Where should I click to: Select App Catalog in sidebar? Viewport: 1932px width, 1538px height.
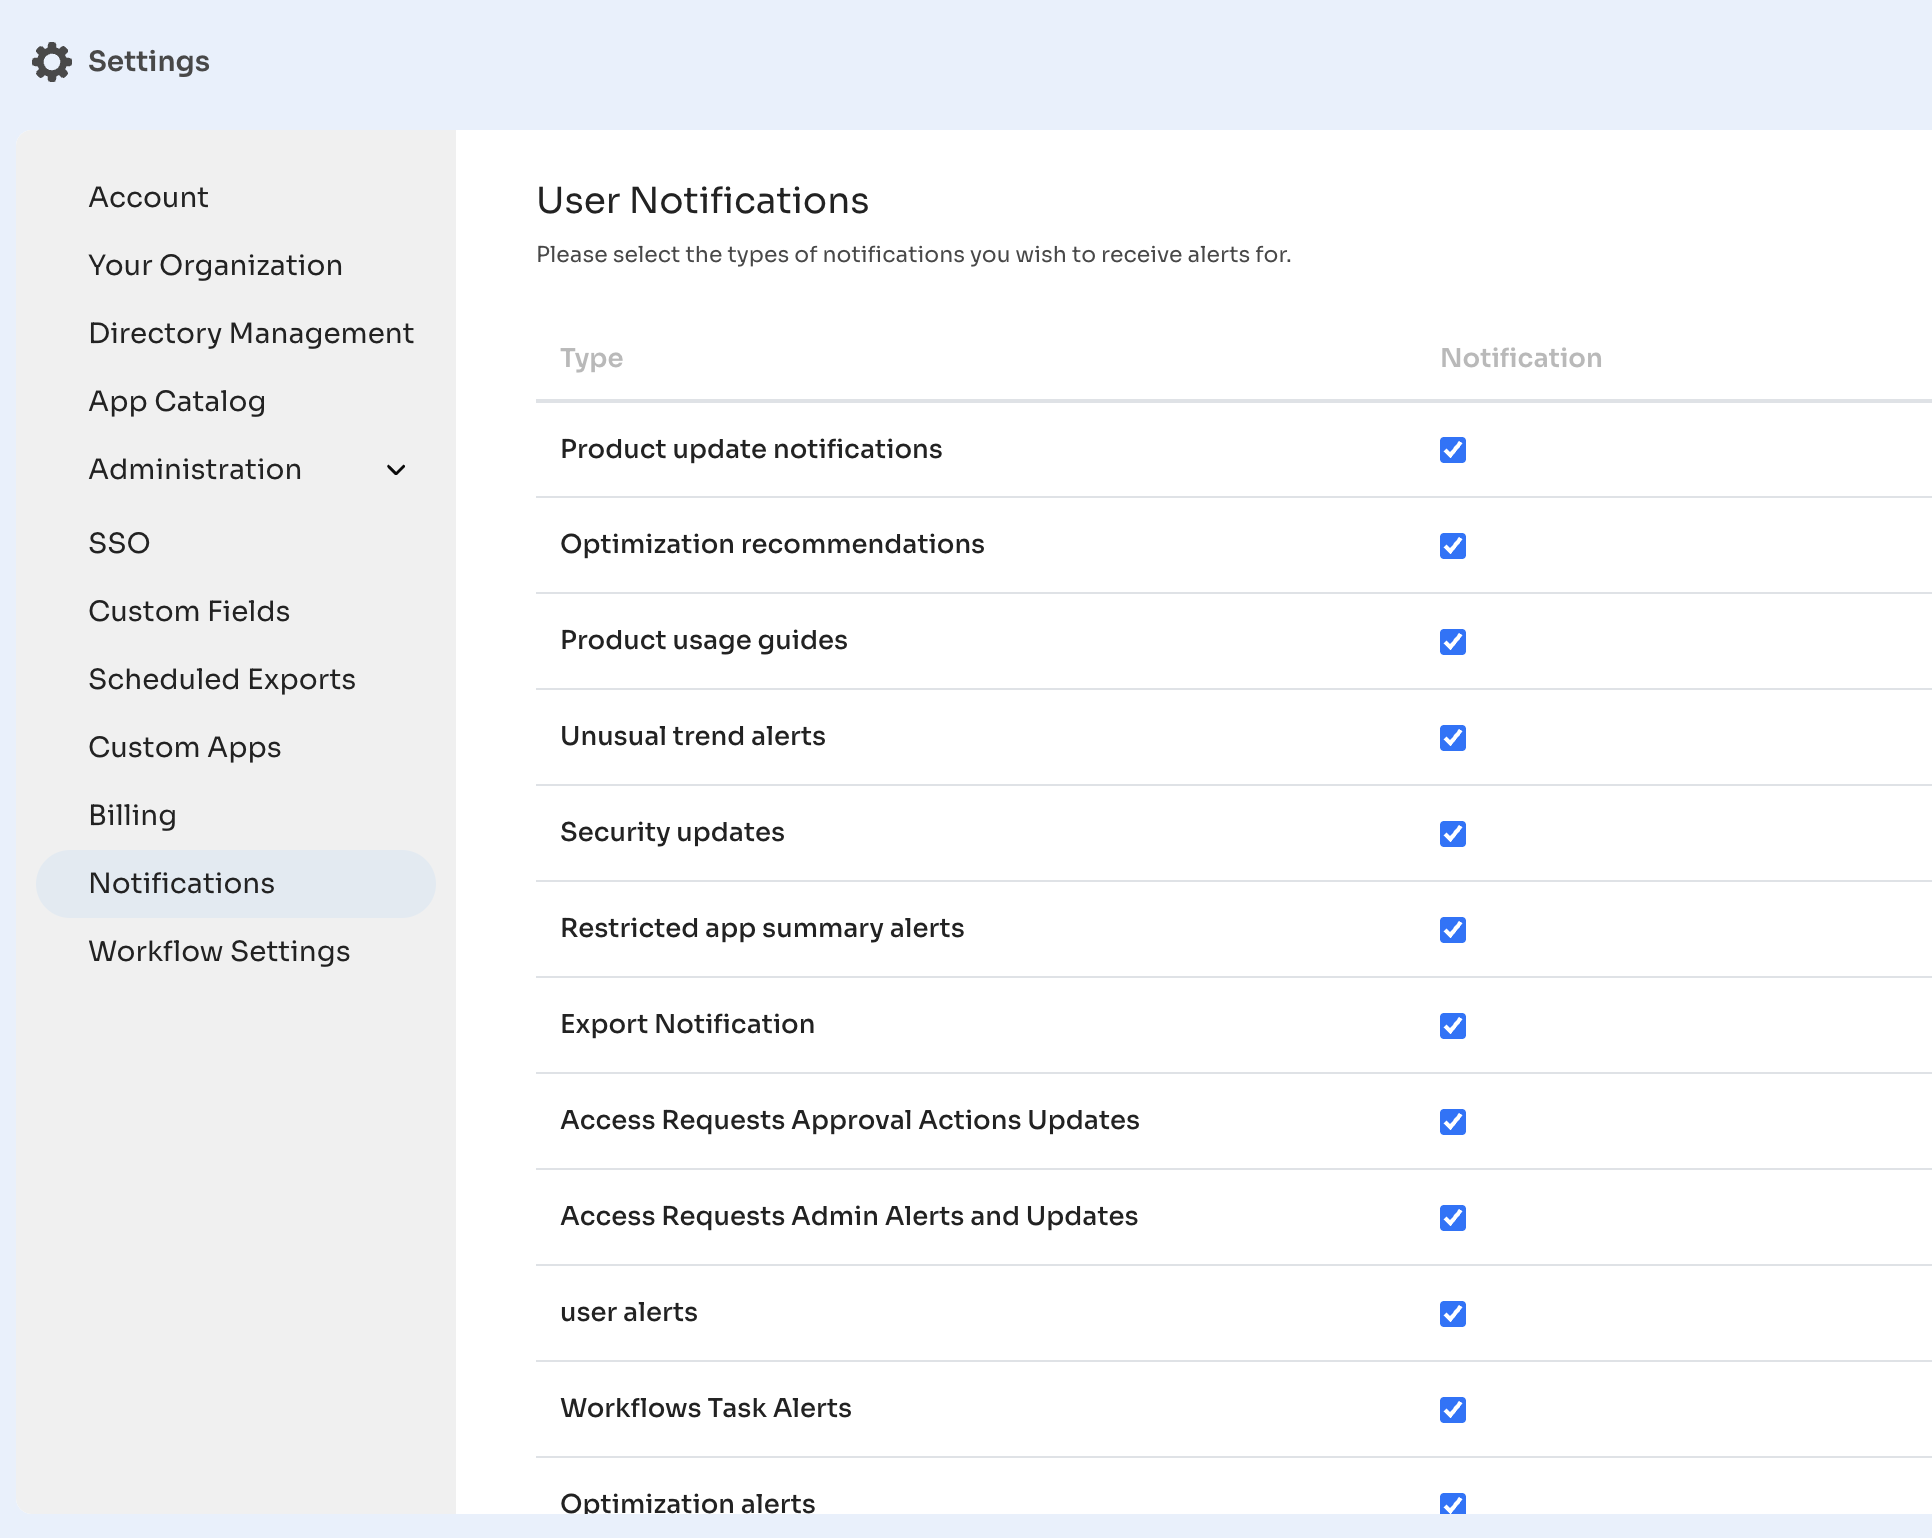177,401
